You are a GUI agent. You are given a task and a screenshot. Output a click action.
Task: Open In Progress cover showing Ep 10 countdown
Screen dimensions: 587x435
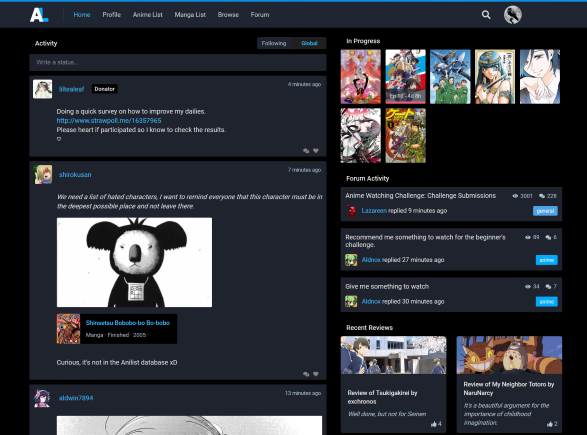(x=405, y=77)
